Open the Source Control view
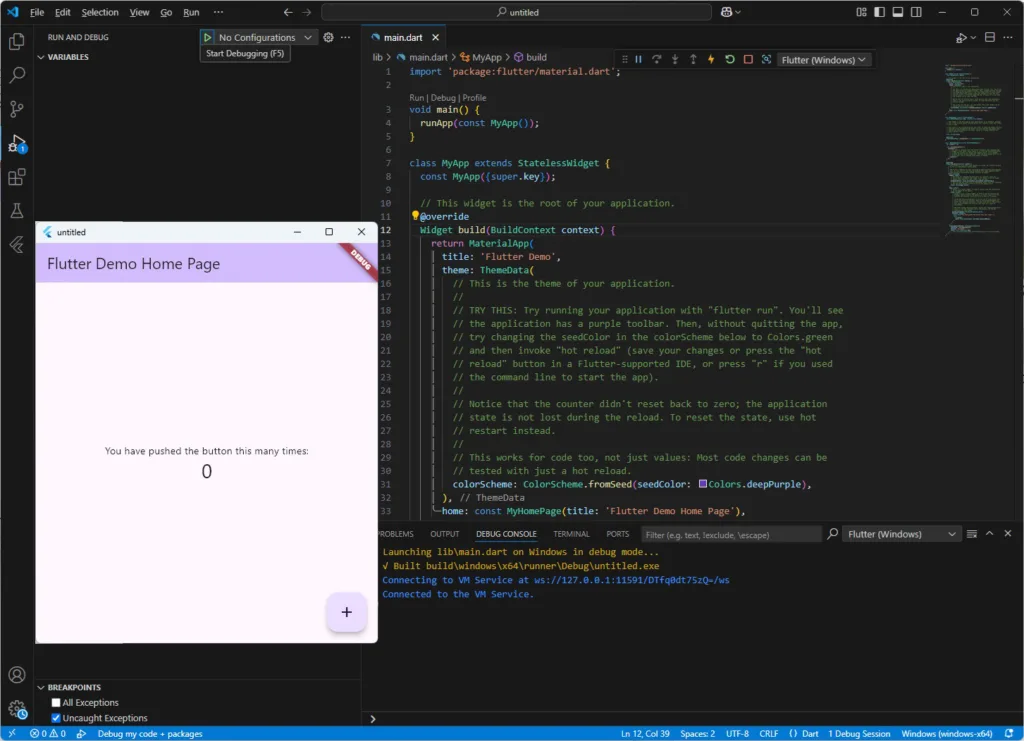1024x741 pixels. tap(16, 109)
